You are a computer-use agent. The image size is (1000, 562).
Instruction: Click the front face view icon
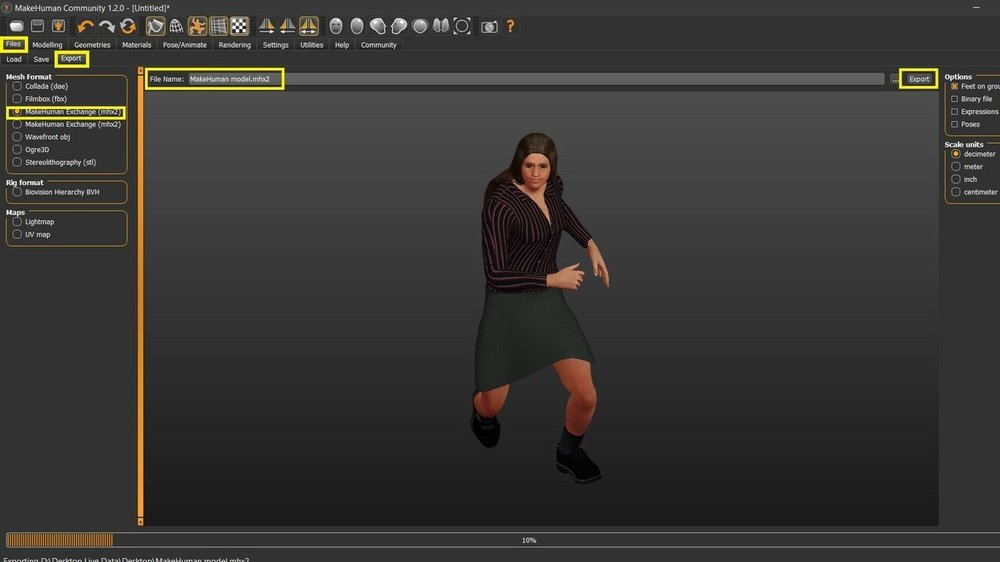click(335, 26)
